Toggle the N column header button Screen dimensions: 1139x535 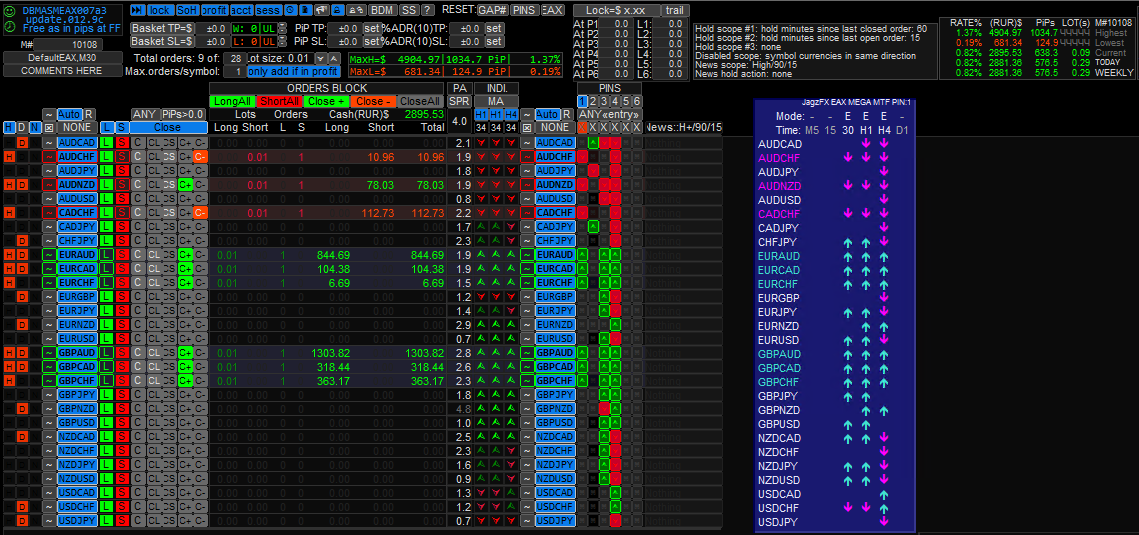(35, 127)
